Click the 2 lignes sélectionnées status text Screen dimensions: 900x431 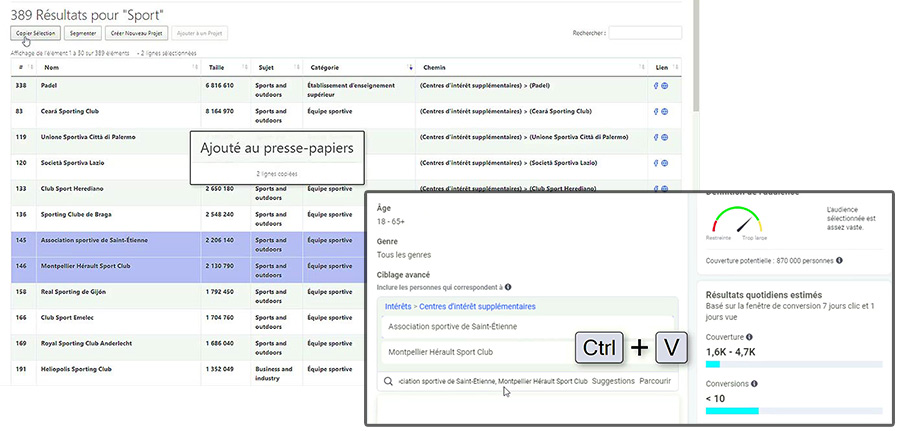[167, 53]
